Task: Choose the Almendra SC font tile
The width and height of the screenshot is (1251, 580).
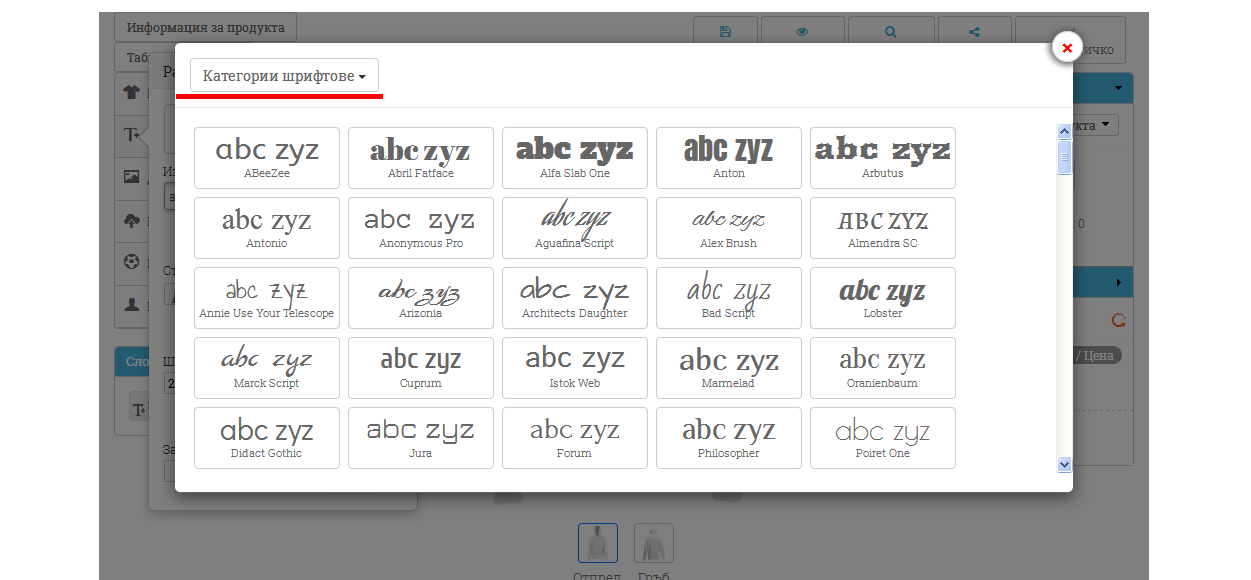Action: coord(882,228)
